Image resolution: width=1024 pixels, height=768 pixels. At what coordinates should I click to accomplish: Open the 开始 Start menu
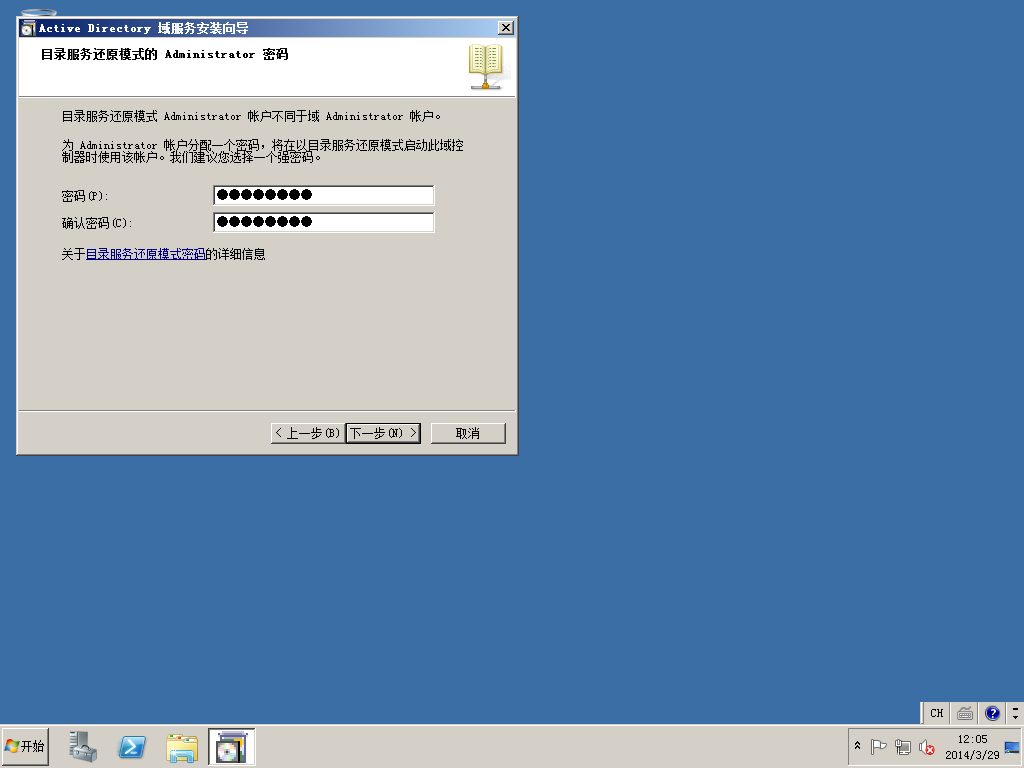coord(25,746)
